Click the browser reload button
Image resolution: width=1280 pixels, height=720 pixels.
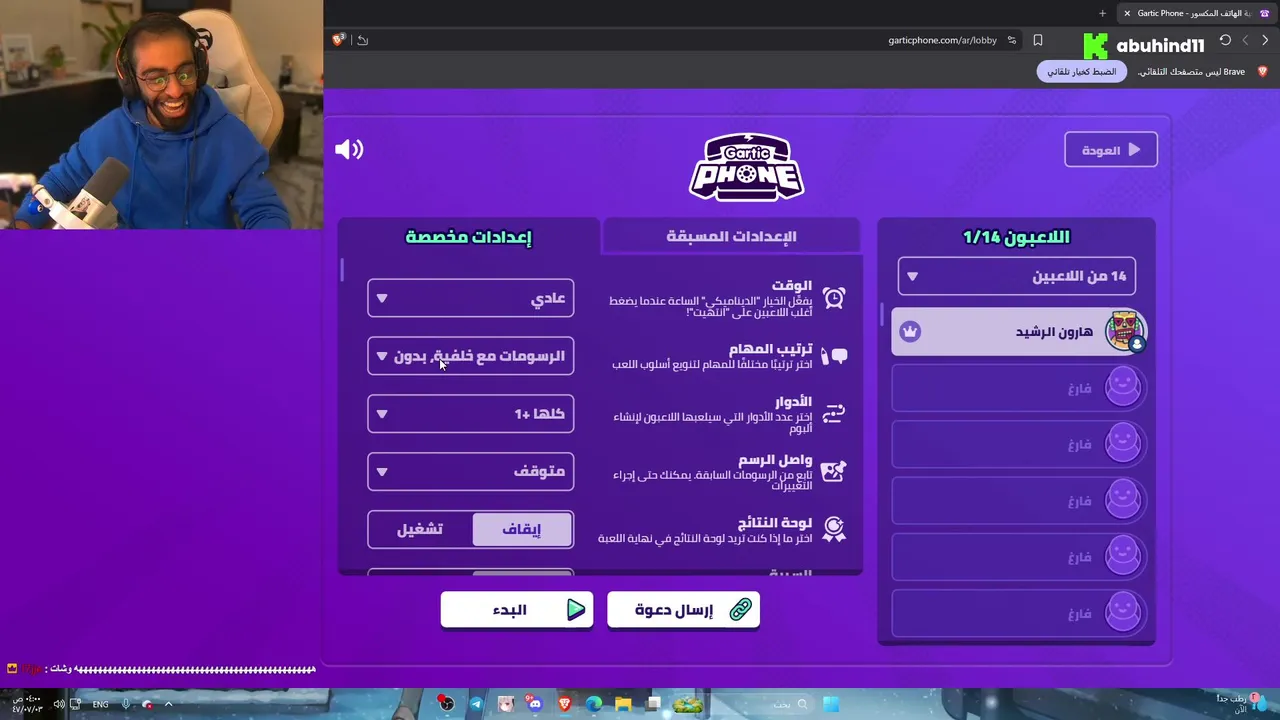pyautogui.click(x=1225, y=40)
